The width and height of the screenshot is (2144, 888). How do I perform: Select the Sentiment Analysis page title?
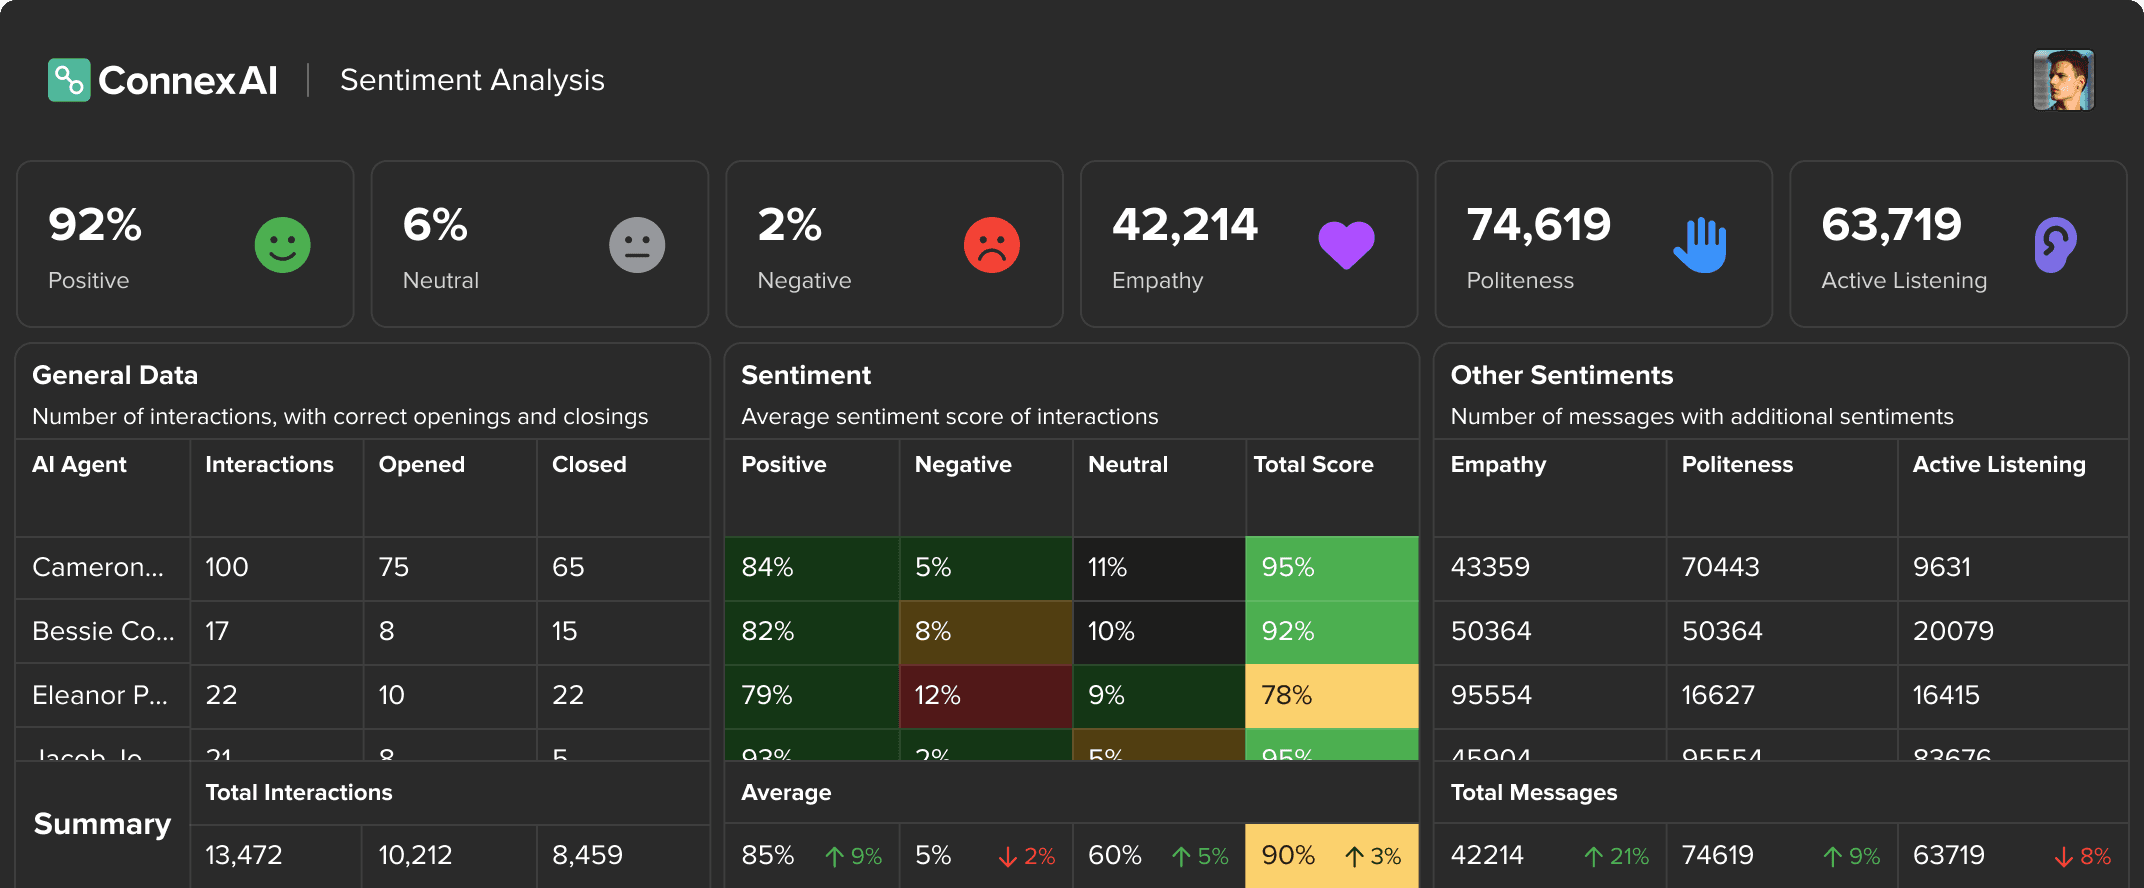click(x=472, y=80)
